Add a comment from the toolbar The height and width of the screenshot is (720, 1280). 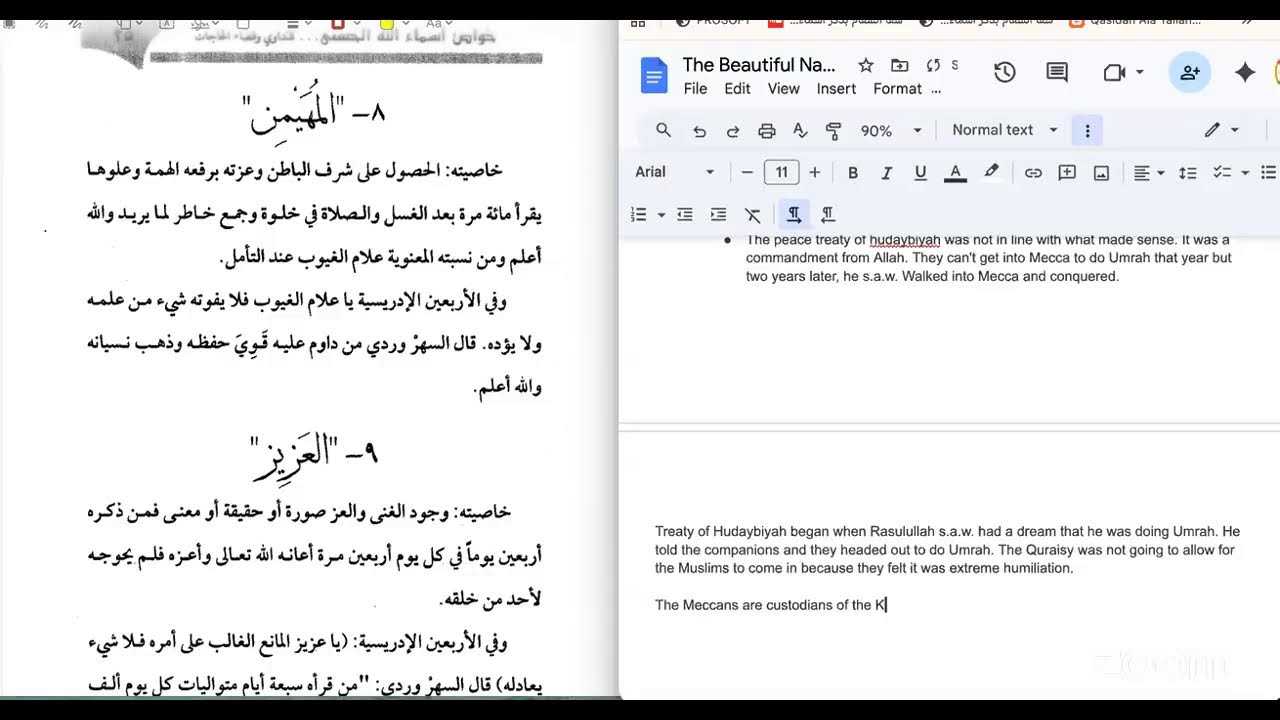1067,172
